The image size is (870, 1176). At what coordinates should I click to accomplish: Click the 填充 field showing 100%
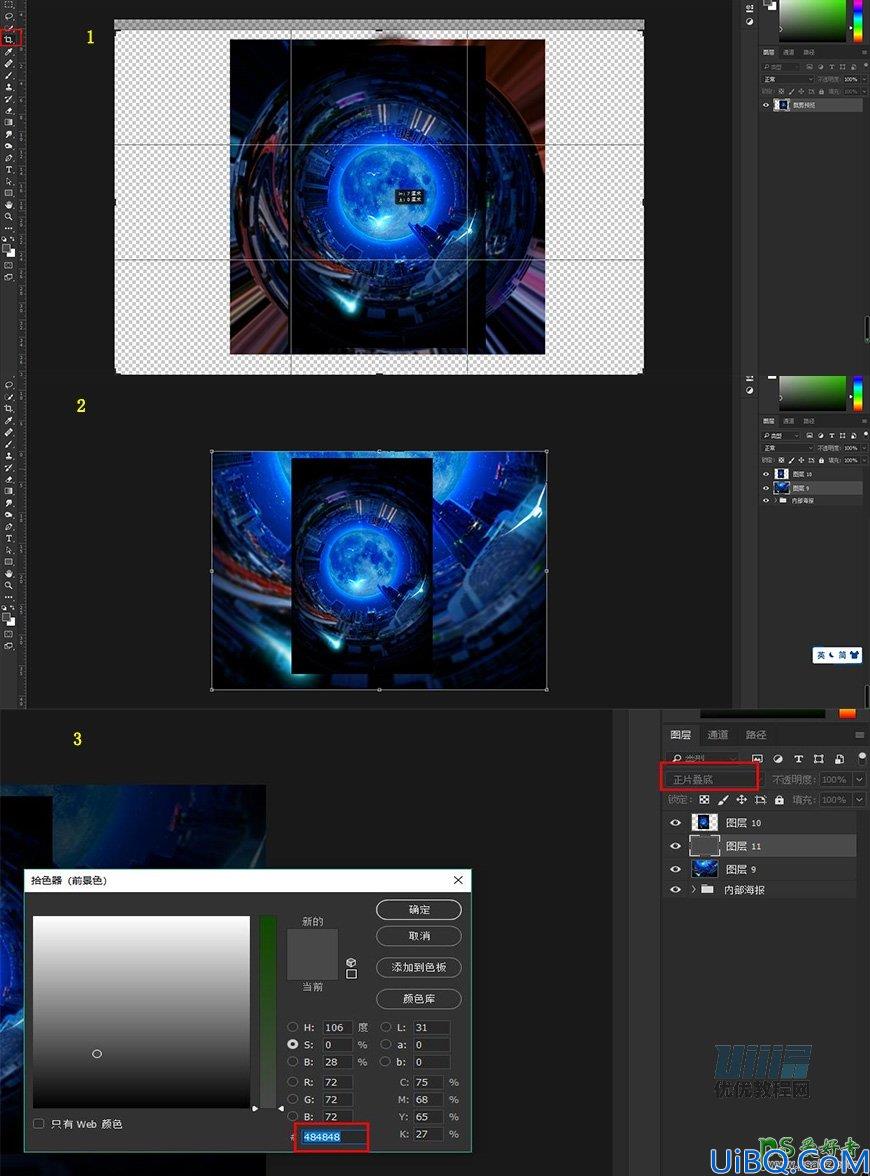point(834,800)
